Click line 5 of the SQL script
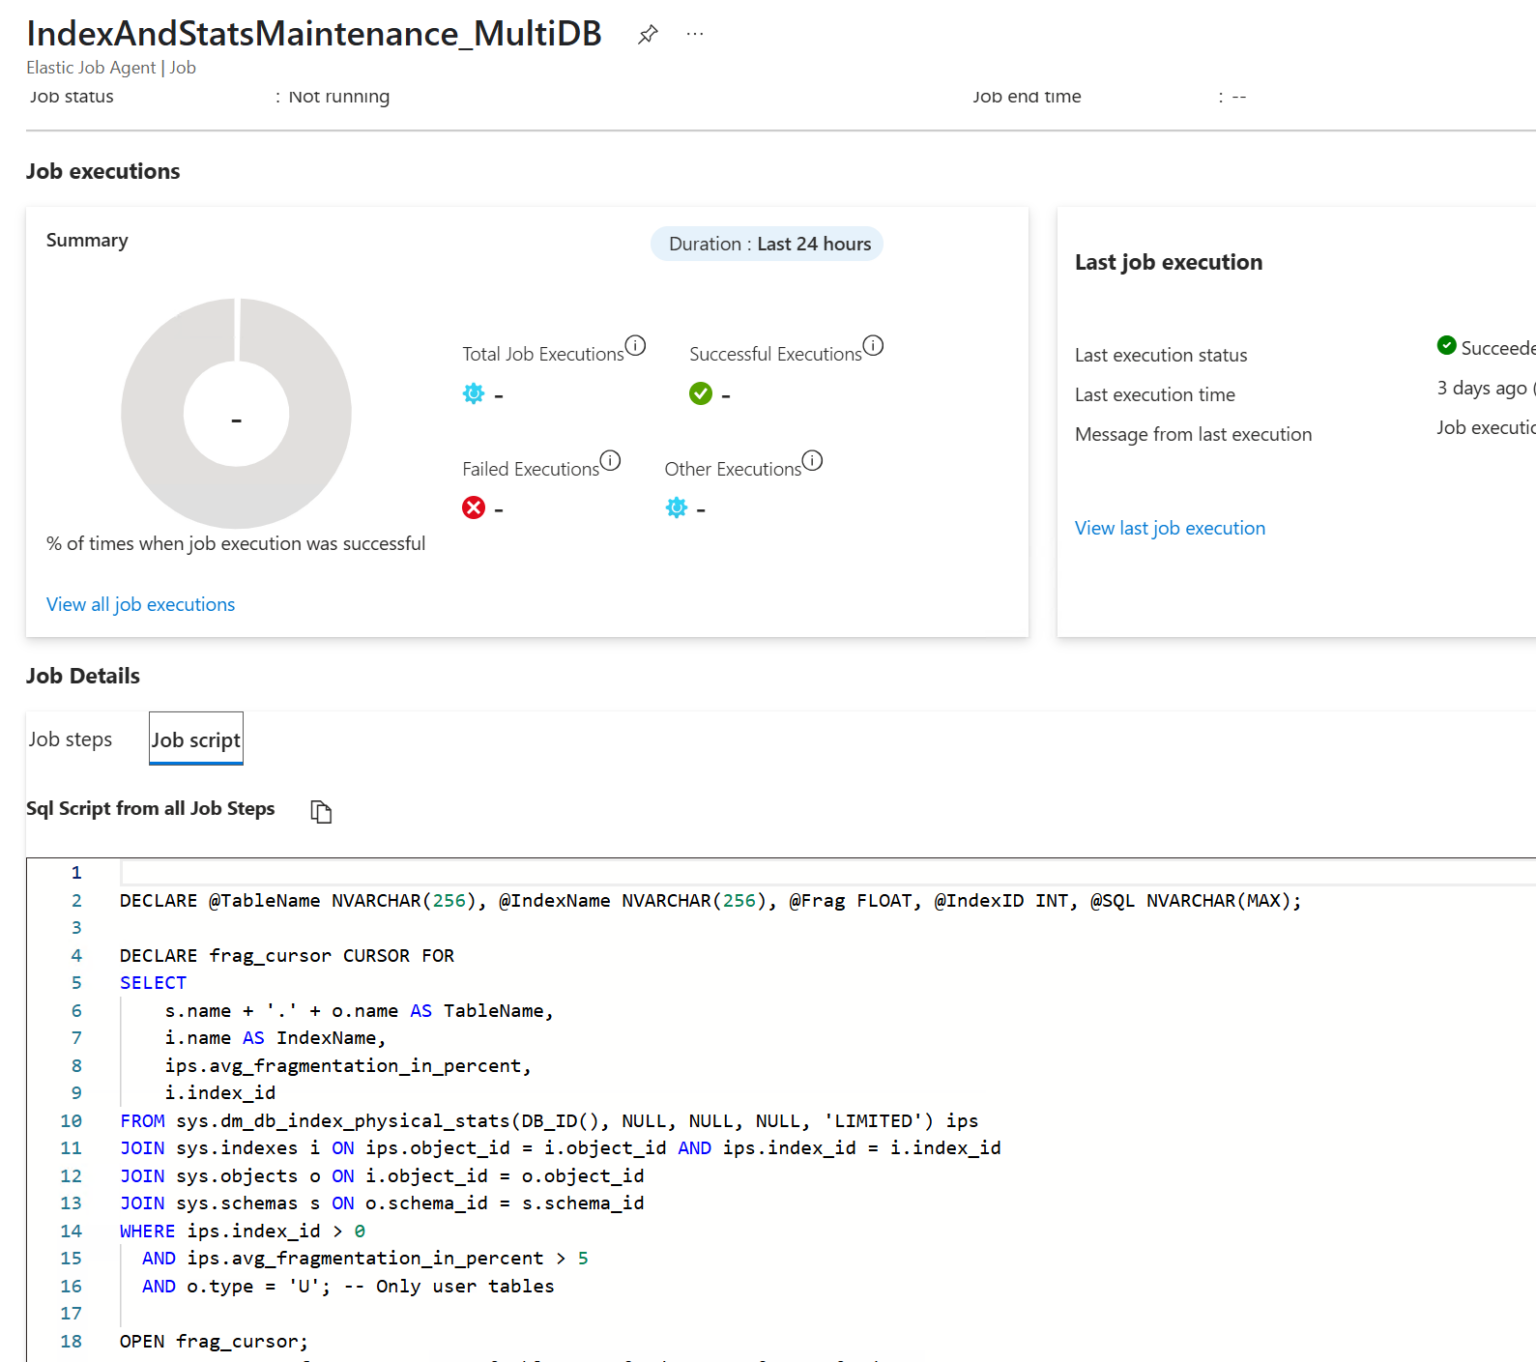 click(152, 982)
